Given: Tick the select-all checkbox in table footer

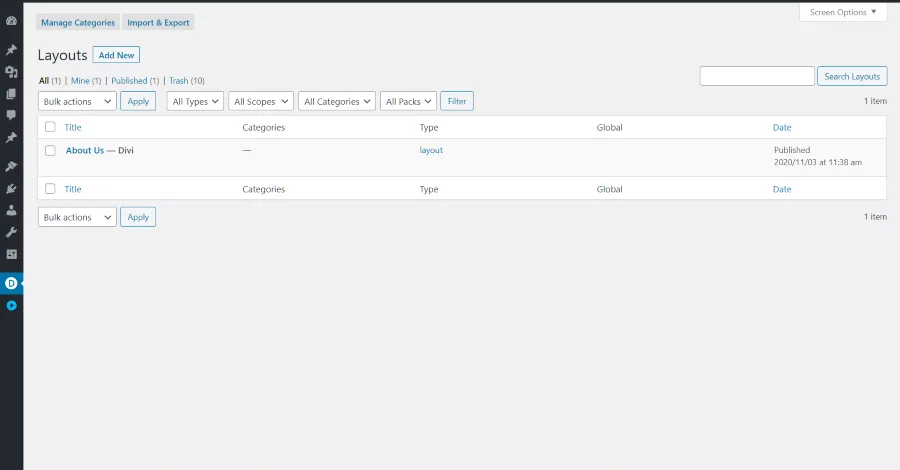Looking at the screenshot, I should (x=51, y=188).
